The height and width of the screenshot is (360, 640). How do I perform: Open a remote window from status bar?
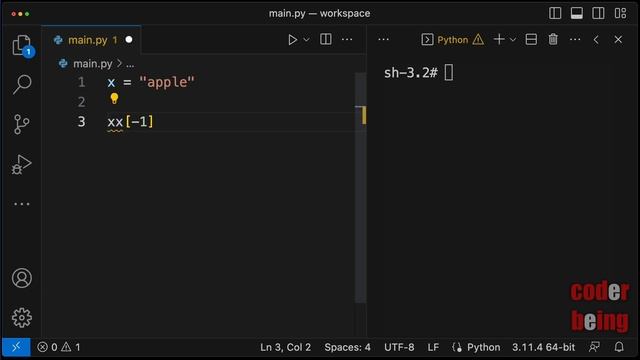16,347
